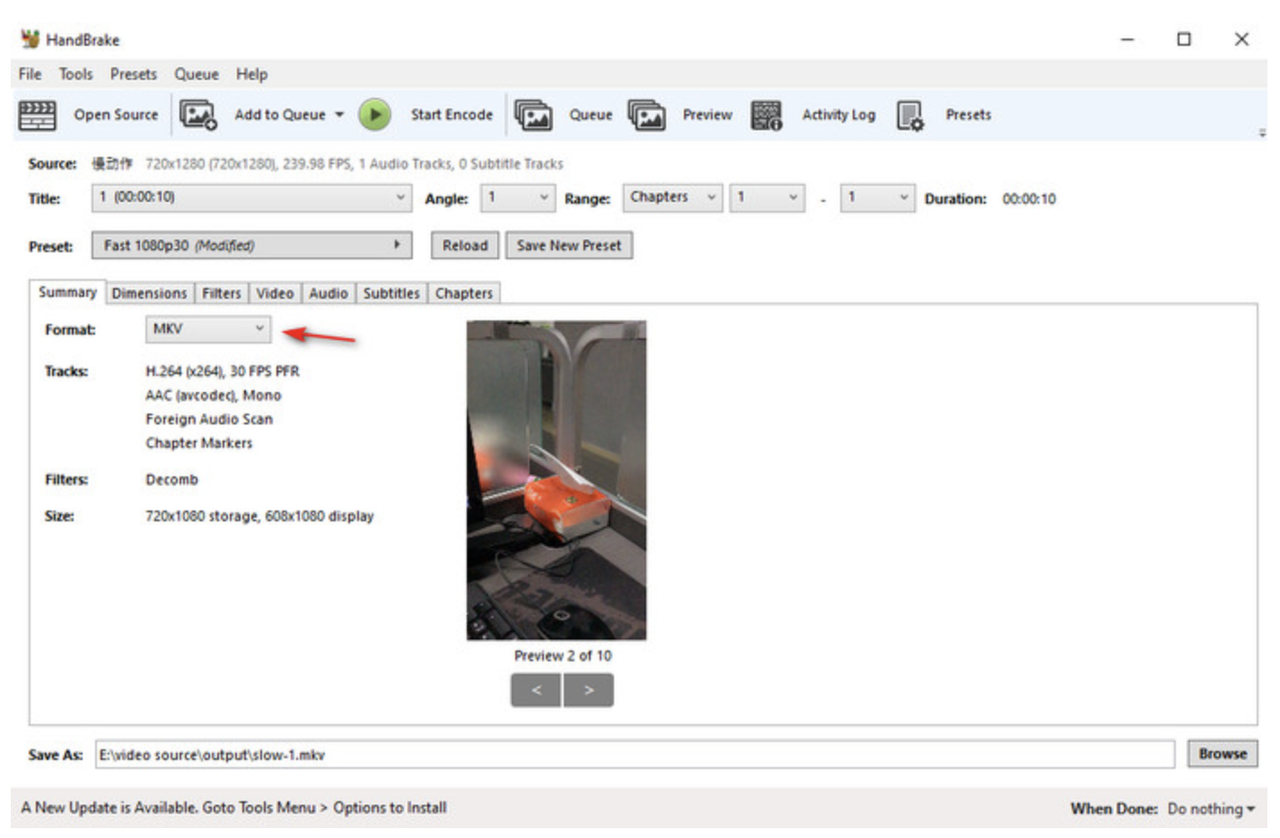
Task: Open the Fast 1080p30 preset selector
Action: click(x=252, y=245)
